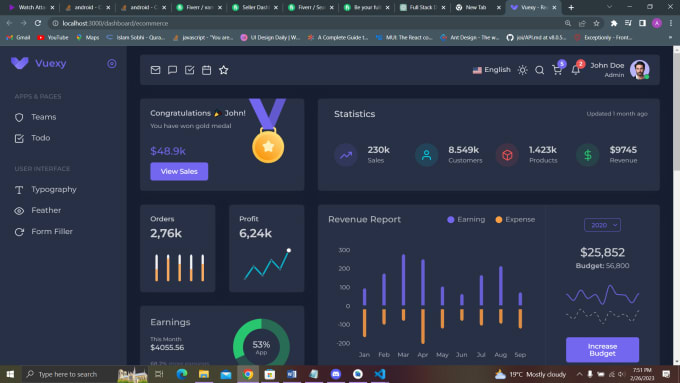Open the English language dropdown

click(x=491, y=70)
